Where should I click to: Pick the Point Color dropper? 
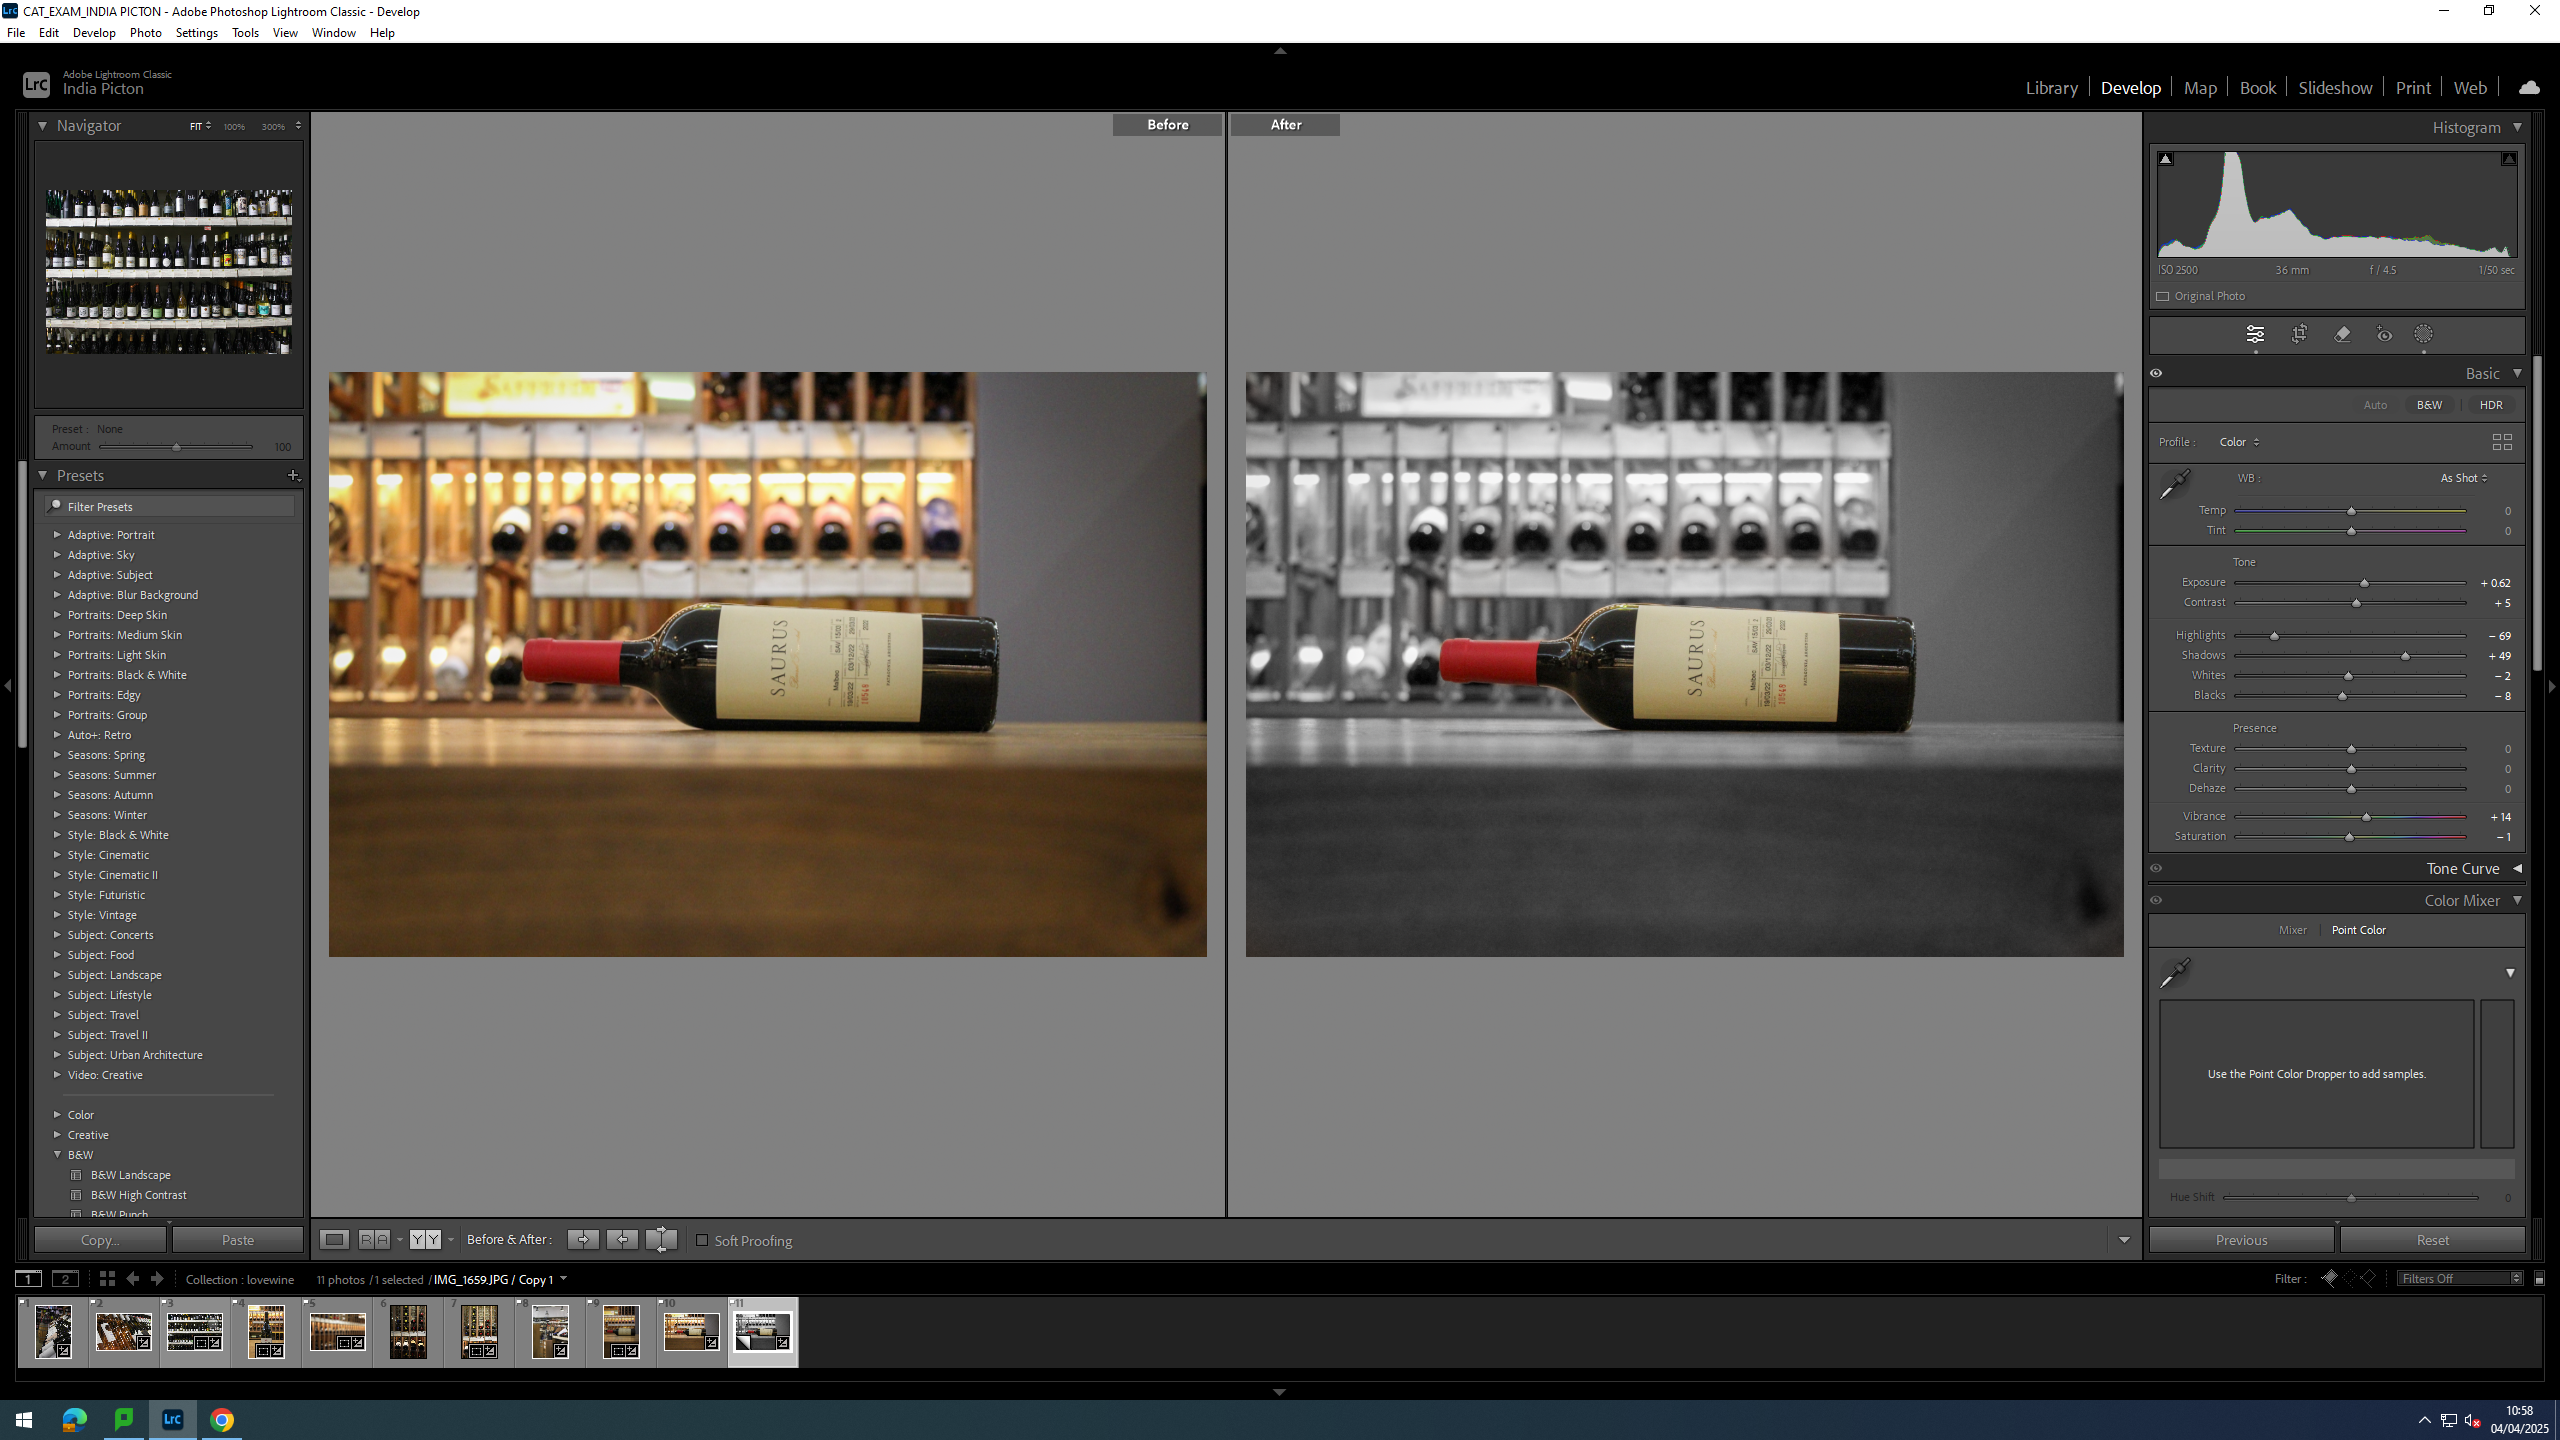coord(2175,972)
